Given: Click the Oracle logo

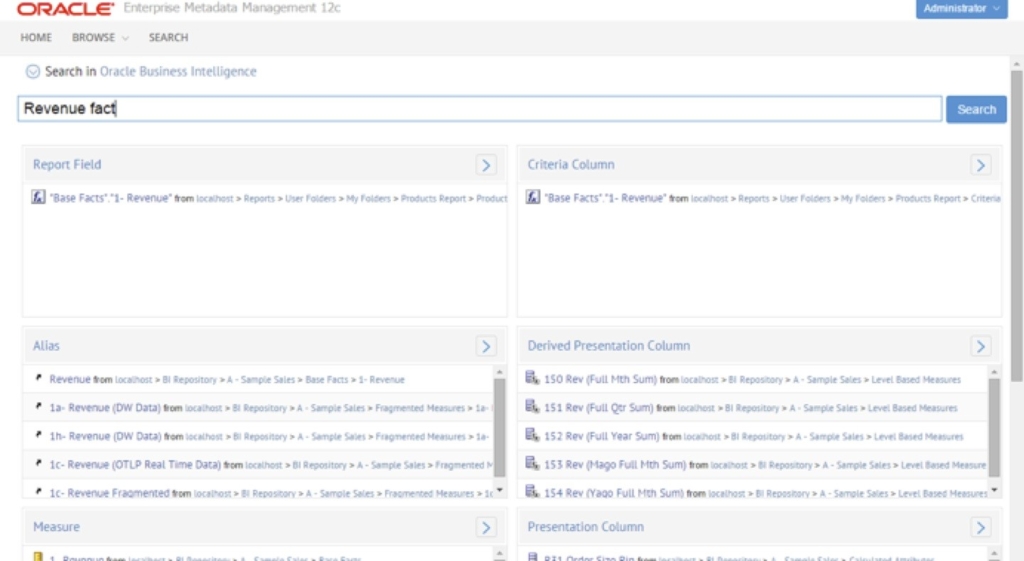Looking at the screenshot, I should (x=65, y=8).
